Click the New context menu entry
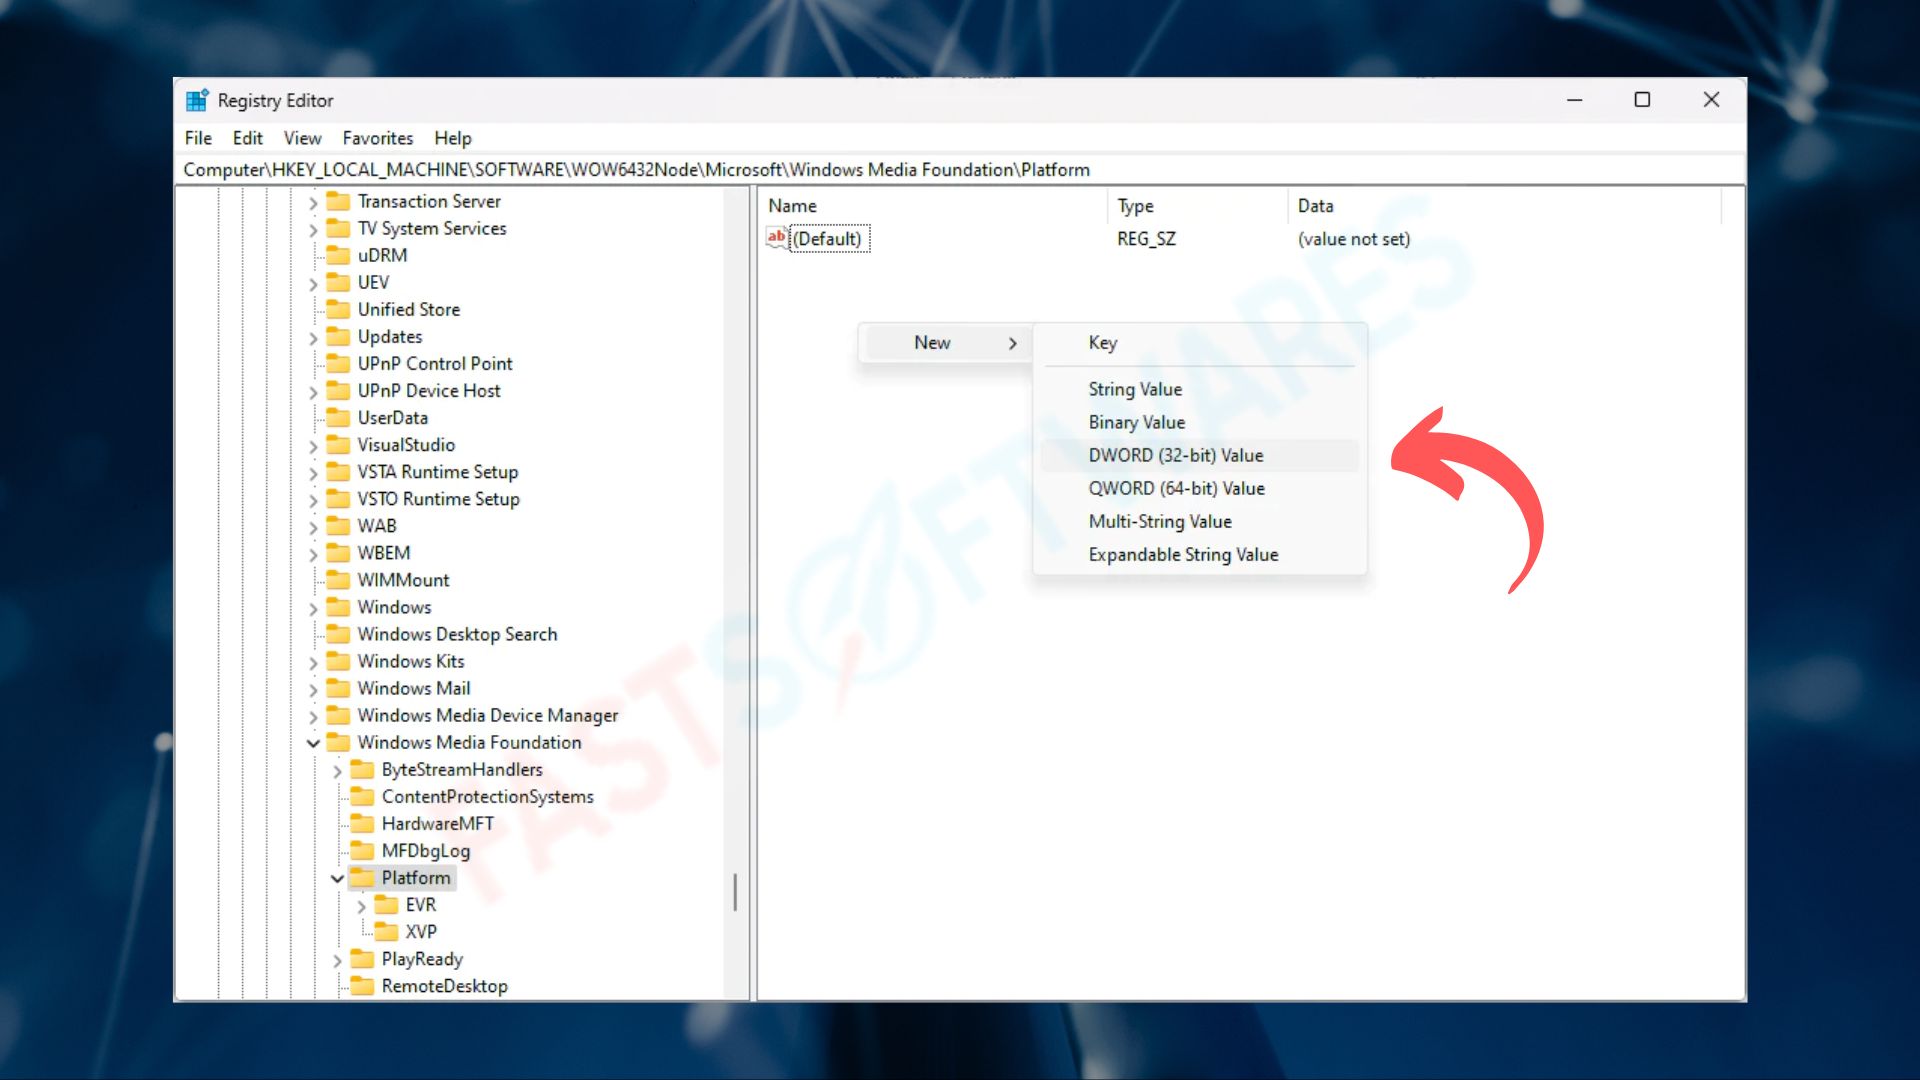 [946, 342]
